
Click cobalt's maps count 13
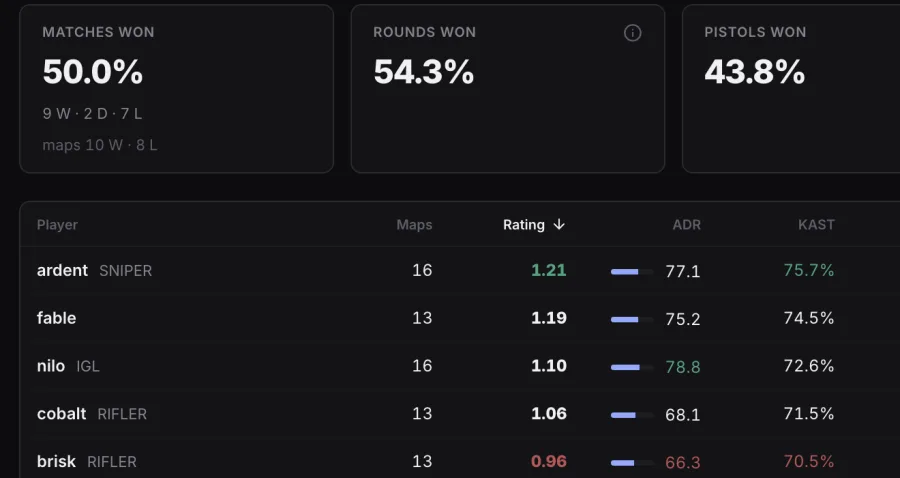point(422,414)
